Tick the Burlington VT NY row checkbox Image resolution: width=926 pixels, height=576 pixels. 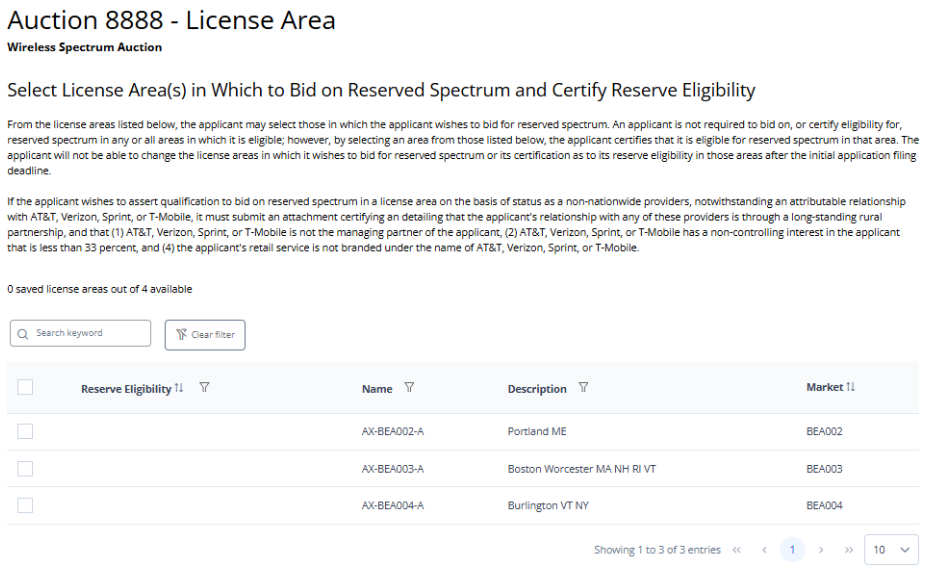coord(25,505)
